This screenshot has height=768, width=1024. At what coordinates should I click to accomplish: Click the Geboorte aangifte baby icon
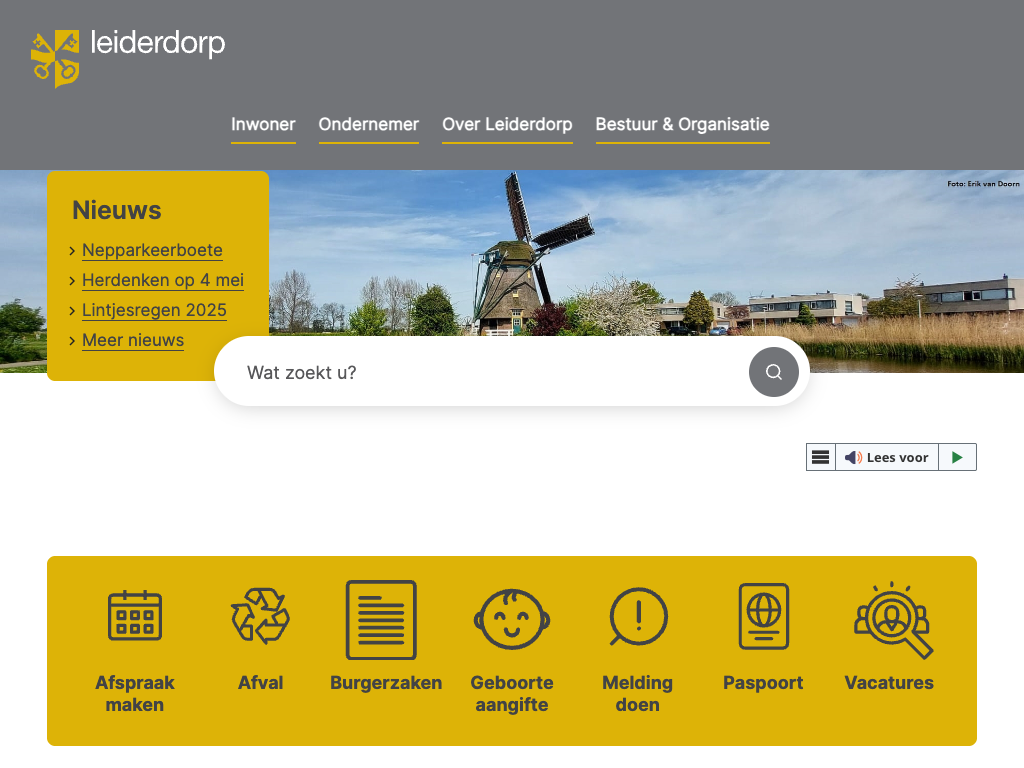click(x=511, y=620)
